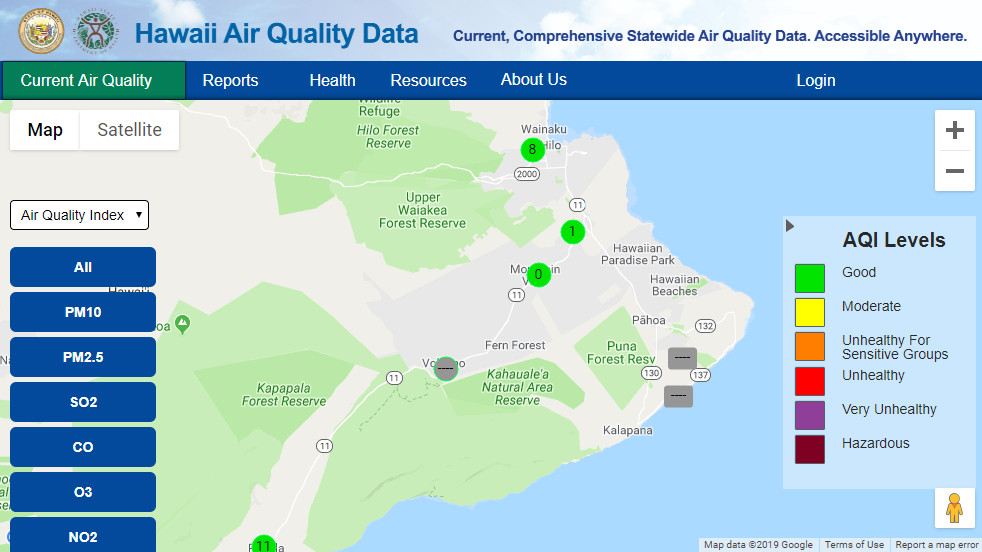Viewport: 982px width, 552px height.
Task: Select the Hilo station marker showing 8
Action: tap(532, 150)
